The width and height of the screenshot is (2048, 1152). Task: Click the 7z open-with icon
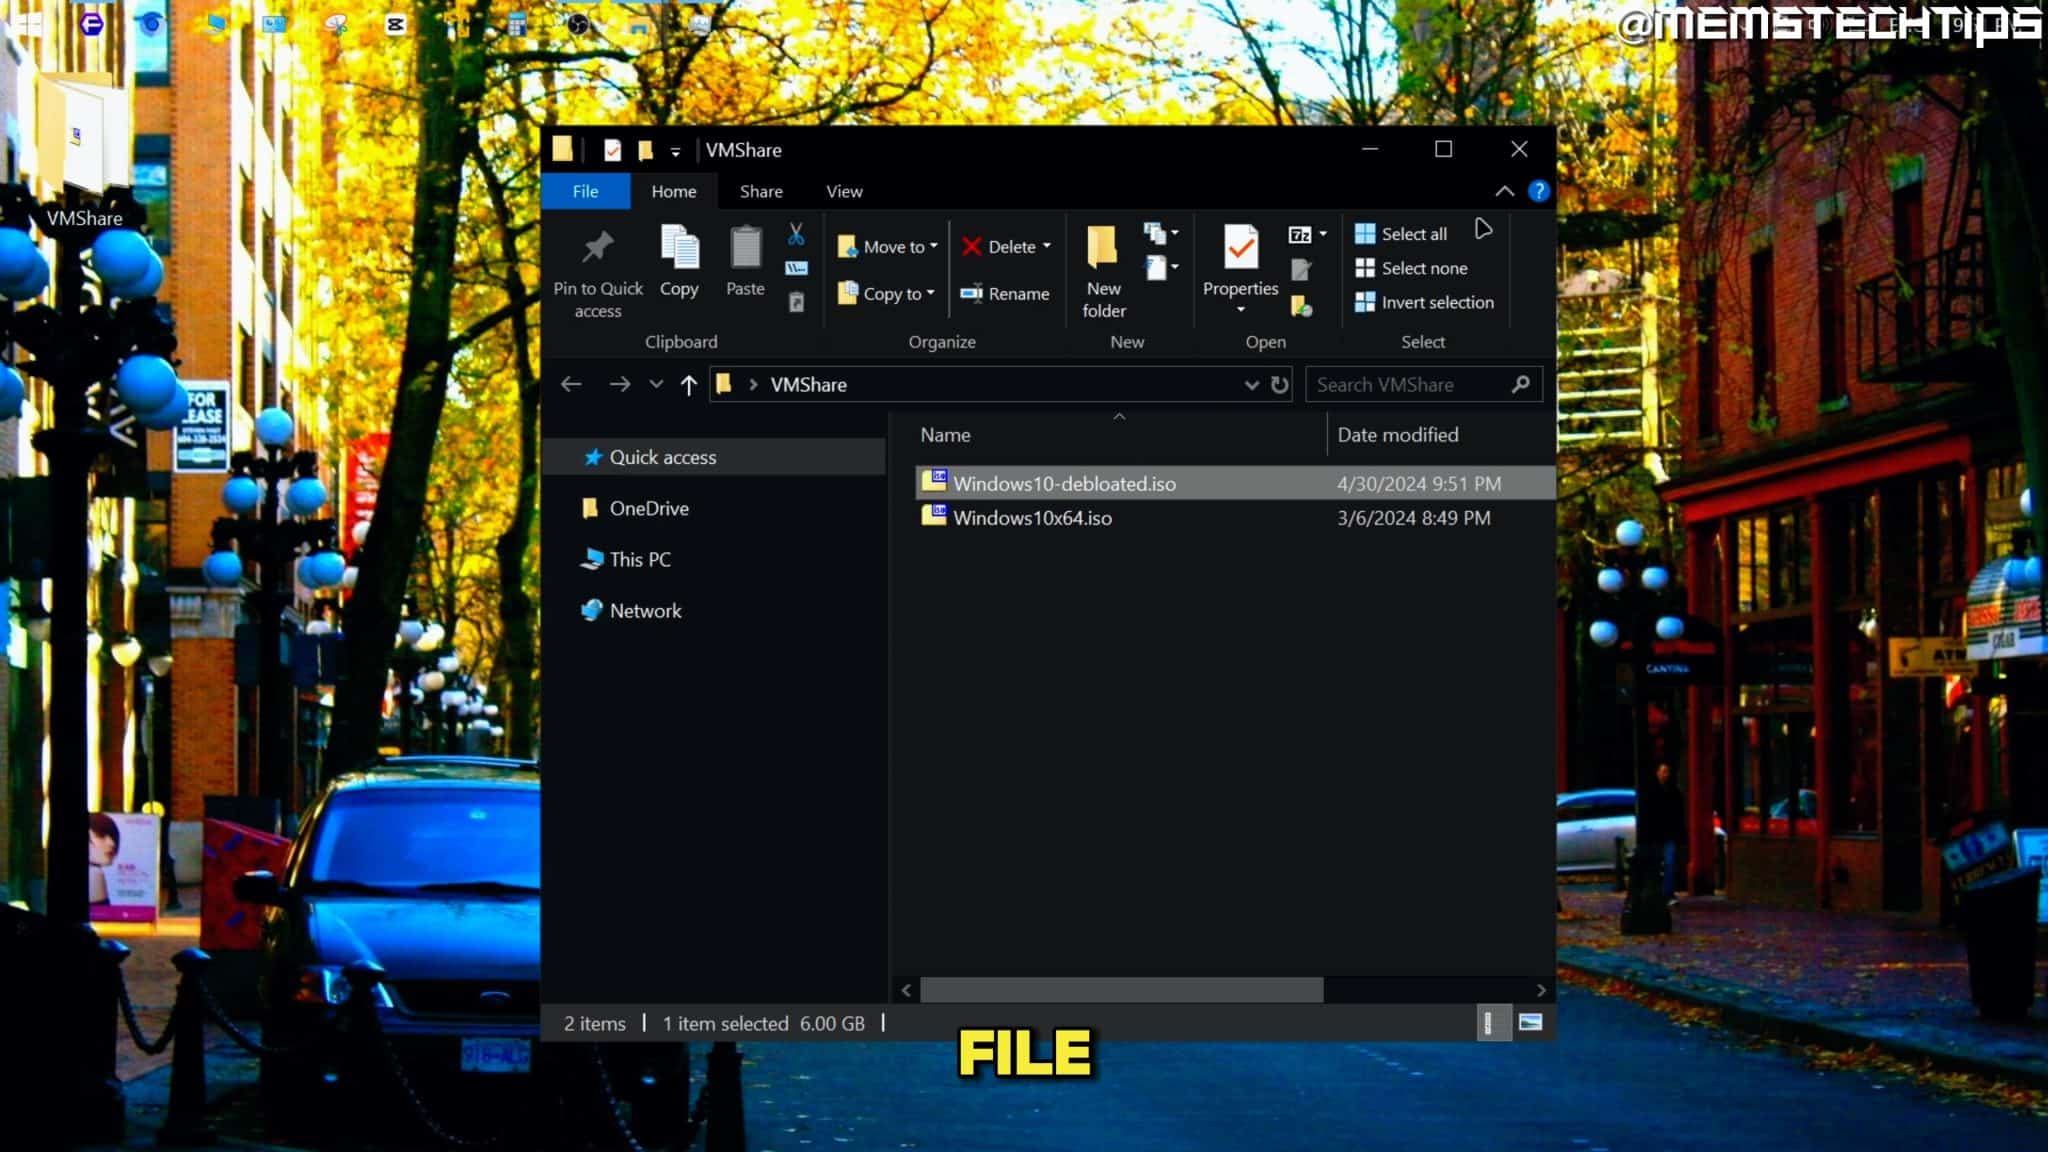1300,235
